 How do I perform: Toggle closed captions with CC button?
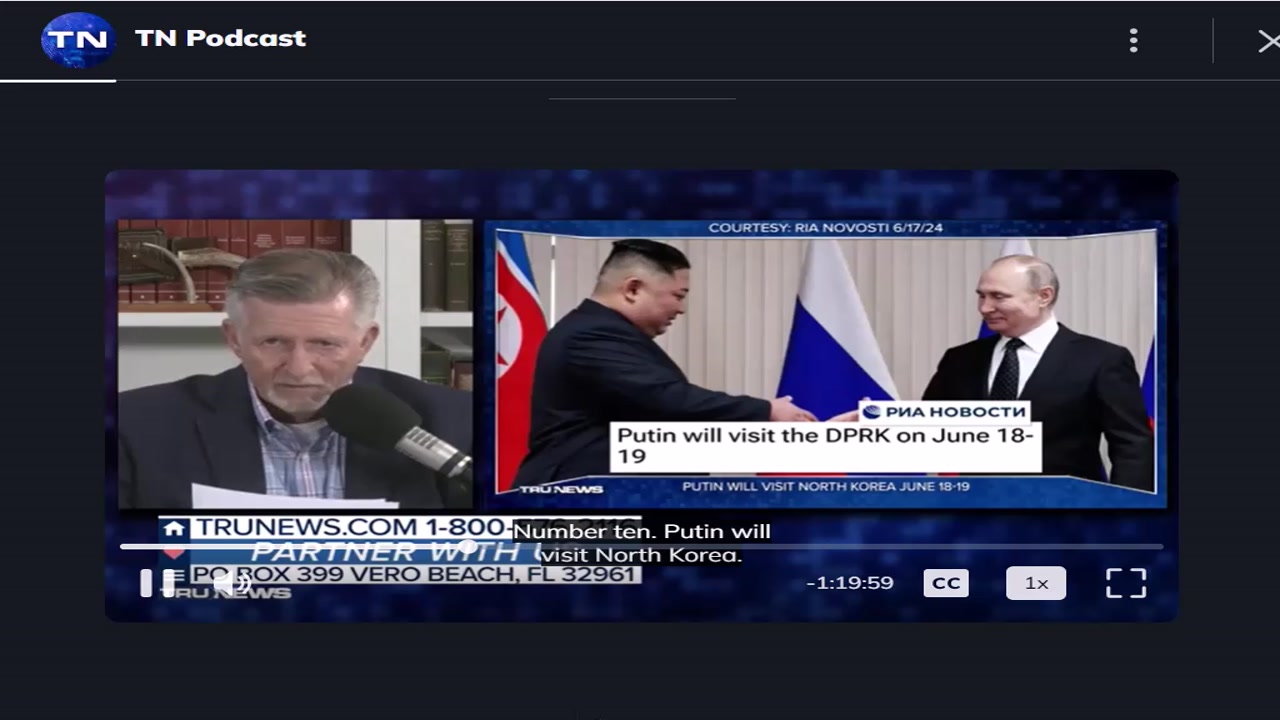tap(946, 583)
